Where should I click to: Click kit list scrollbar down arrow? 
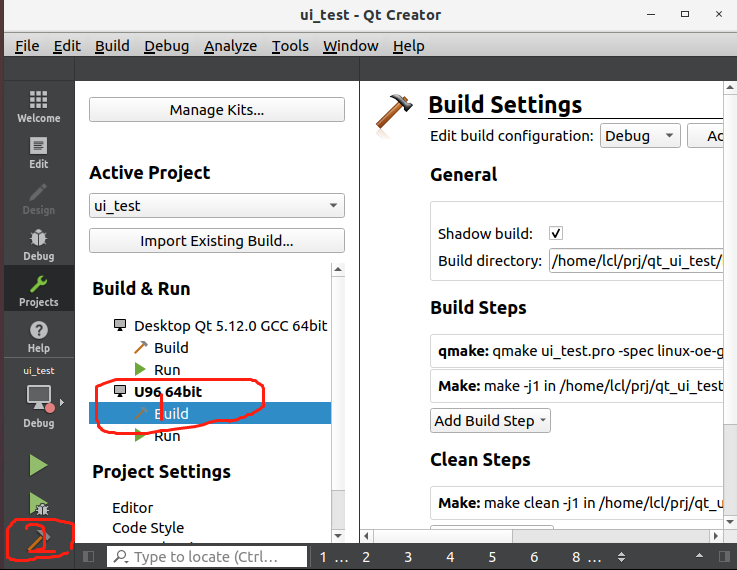[x=338, y=535]
